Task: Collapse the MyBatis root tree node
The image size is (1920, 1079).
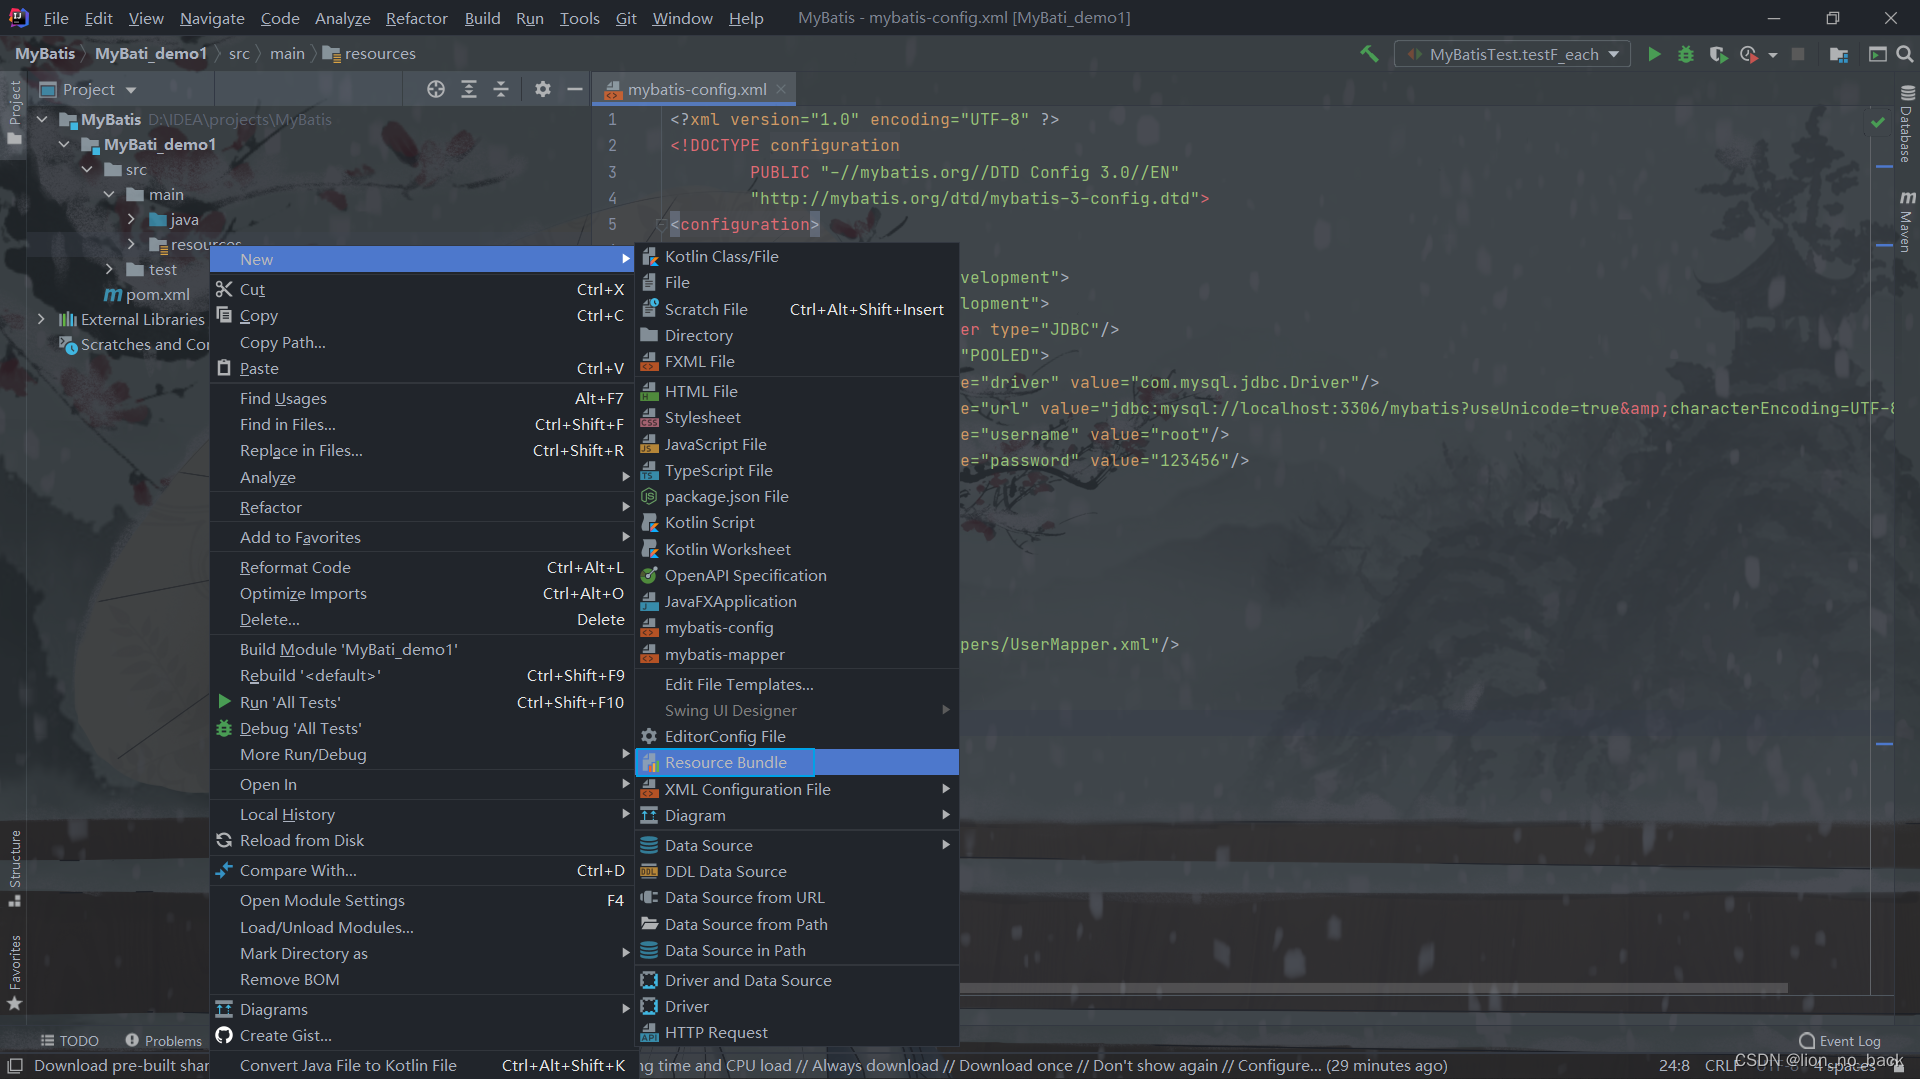Action: [x=42, y=119]
